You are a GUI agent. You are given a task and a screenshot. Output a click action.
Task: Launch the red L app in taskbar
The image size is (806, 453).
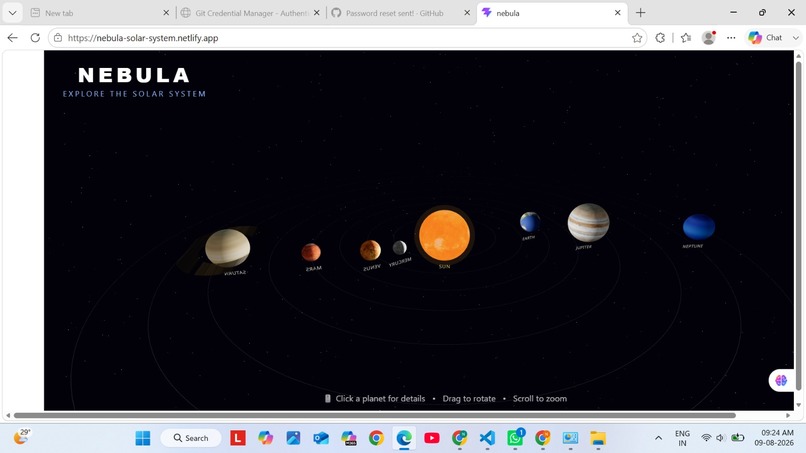click(x=237, y=438)
